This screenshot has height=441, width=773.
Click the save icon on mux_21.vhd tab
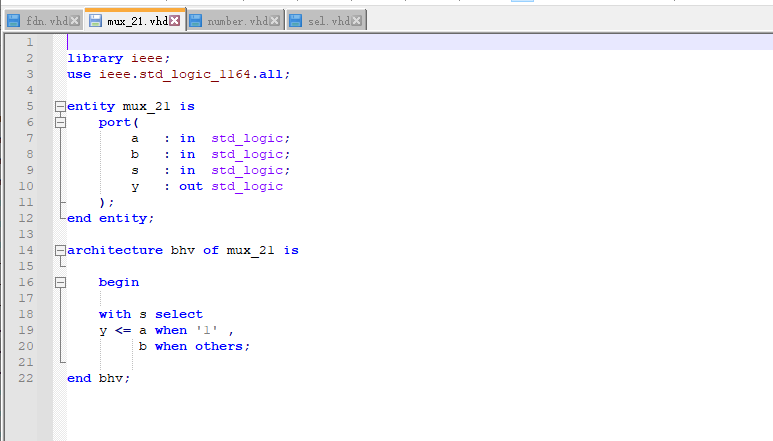click(x=95, y=21)
